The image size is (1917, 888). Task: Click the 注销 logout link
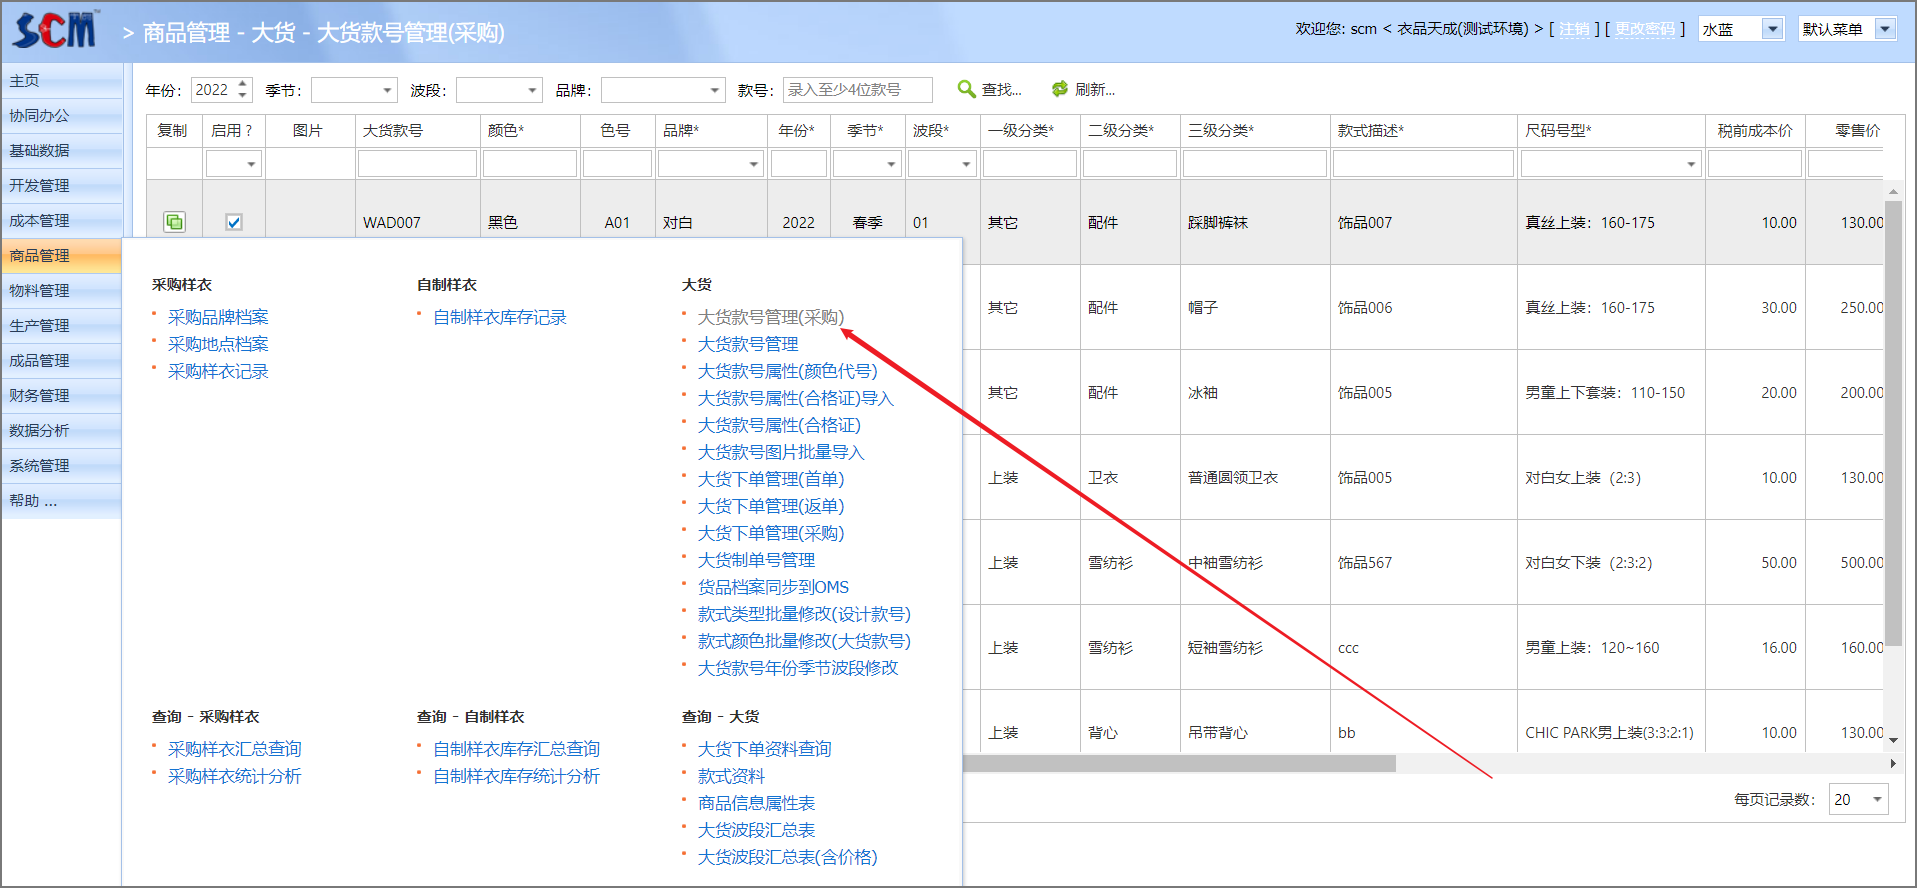(1574, 29)
